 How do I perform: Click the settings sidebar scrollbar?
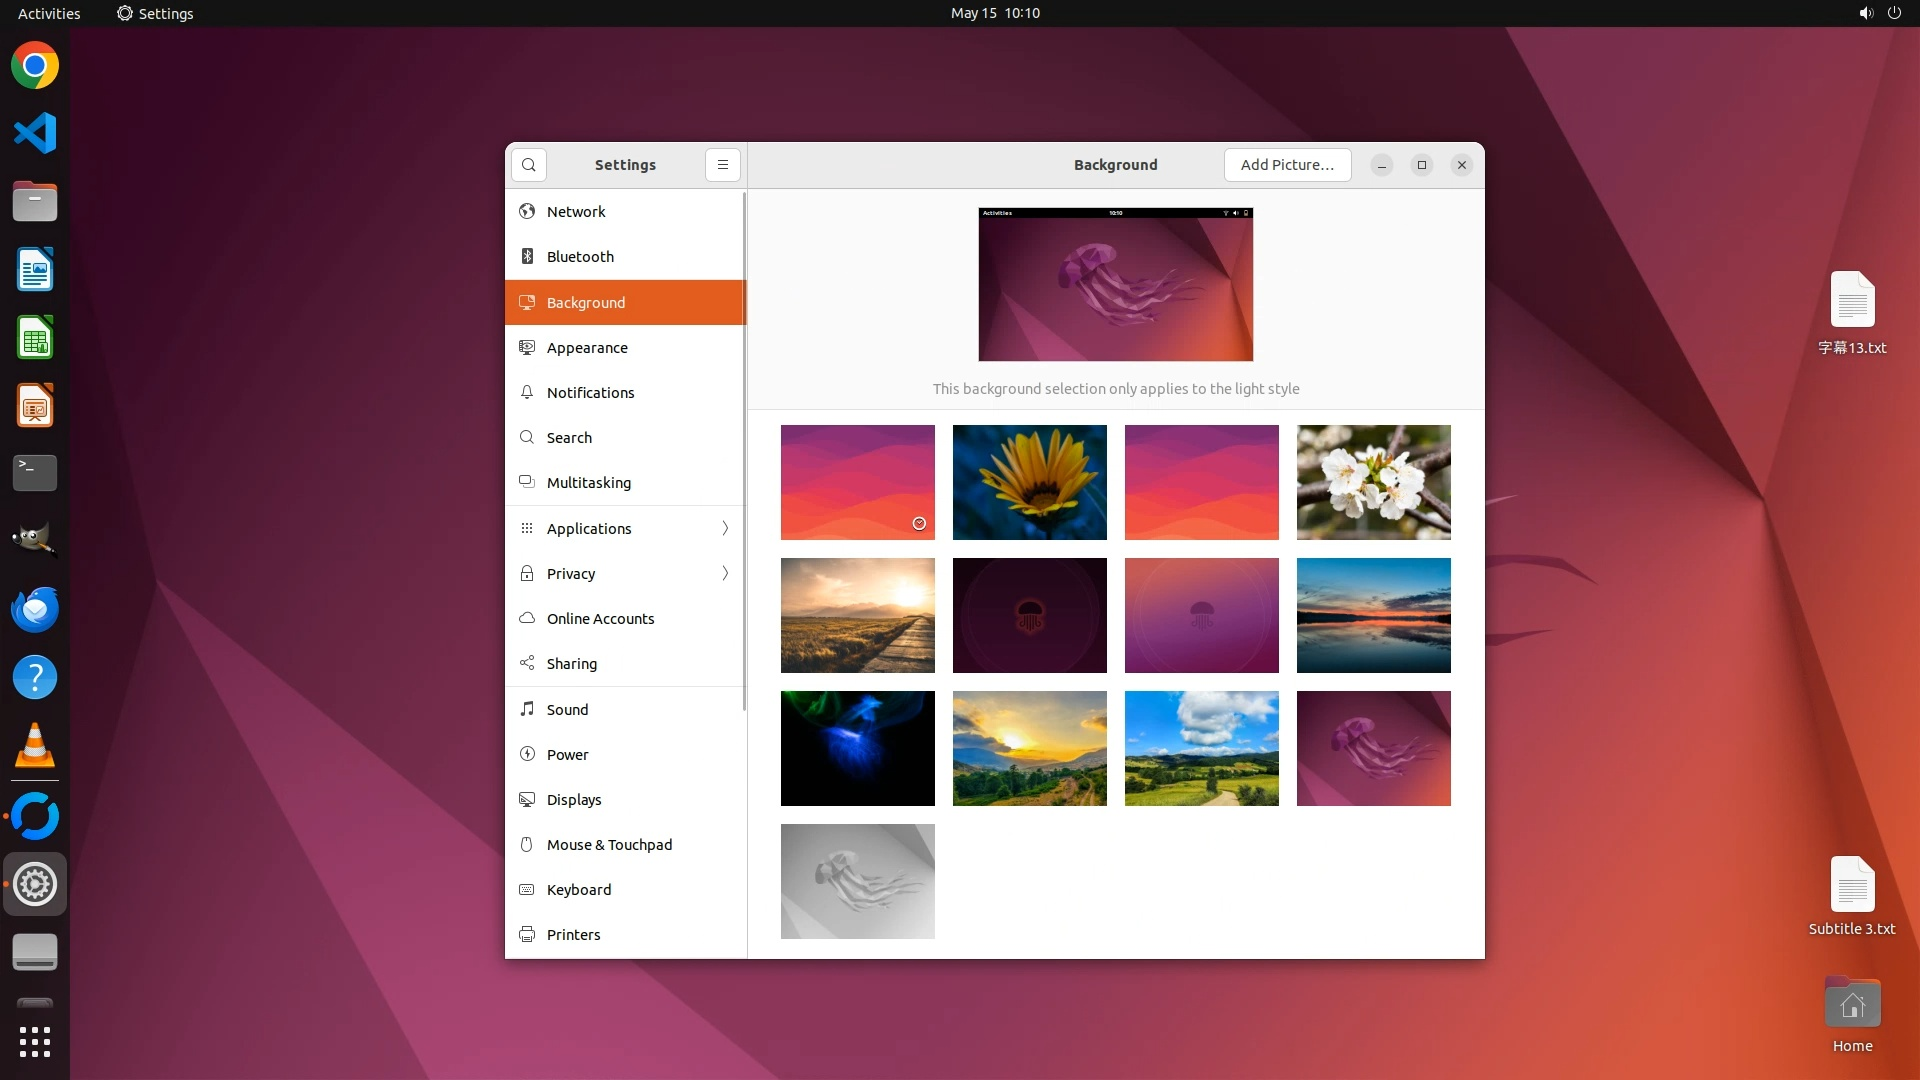pyautogui.click(x=744, y=450)
